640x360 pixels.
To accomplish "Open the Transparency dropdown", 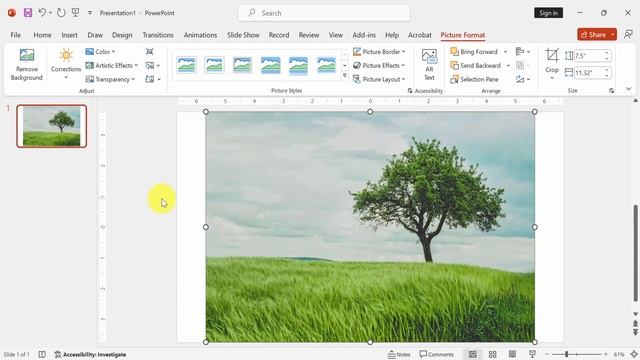I will (x=110, y=79).
